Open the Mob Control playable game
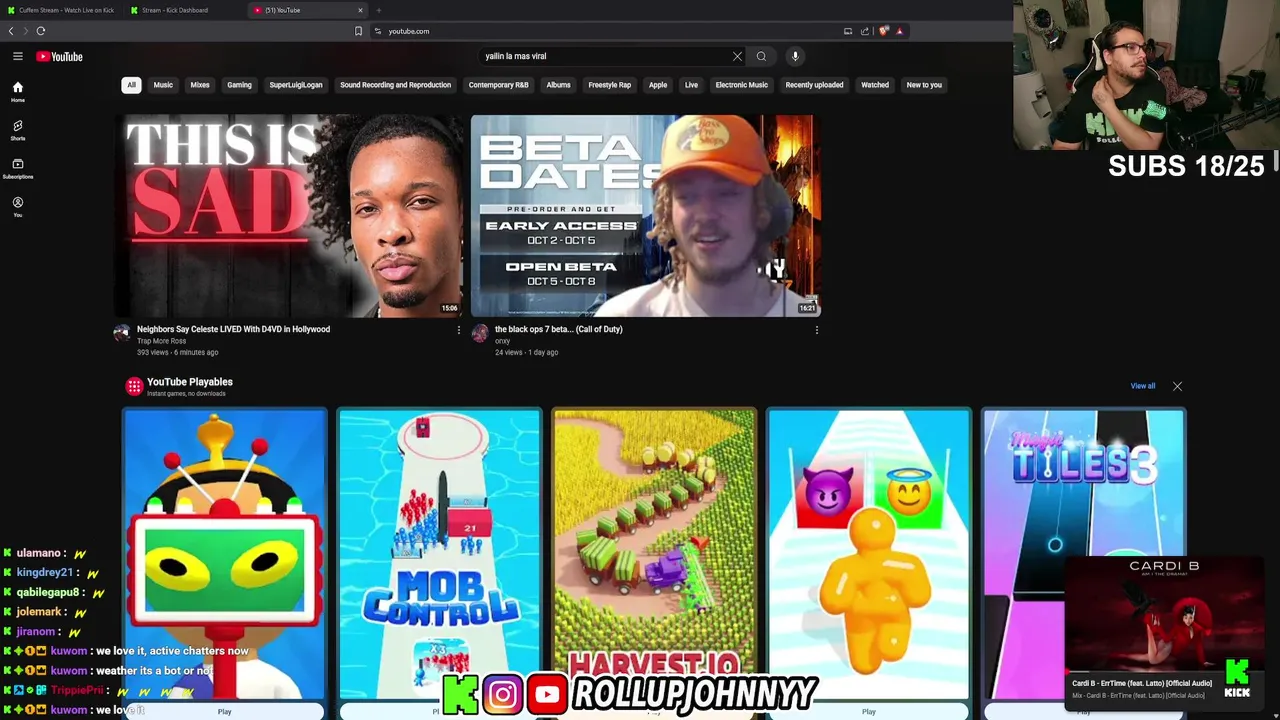Screen dimensions: 1280x720 pyautogui.click(x=439, y=554)
